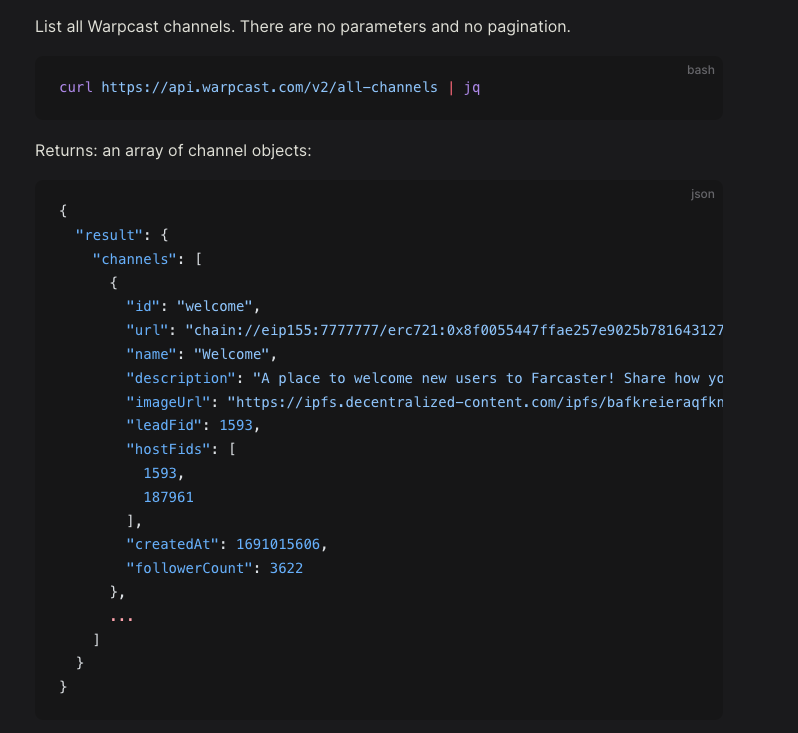The width and height of the screenshot is (798, 733).
Task: Click the curl command in bash block
Action: tap(270, 88)
